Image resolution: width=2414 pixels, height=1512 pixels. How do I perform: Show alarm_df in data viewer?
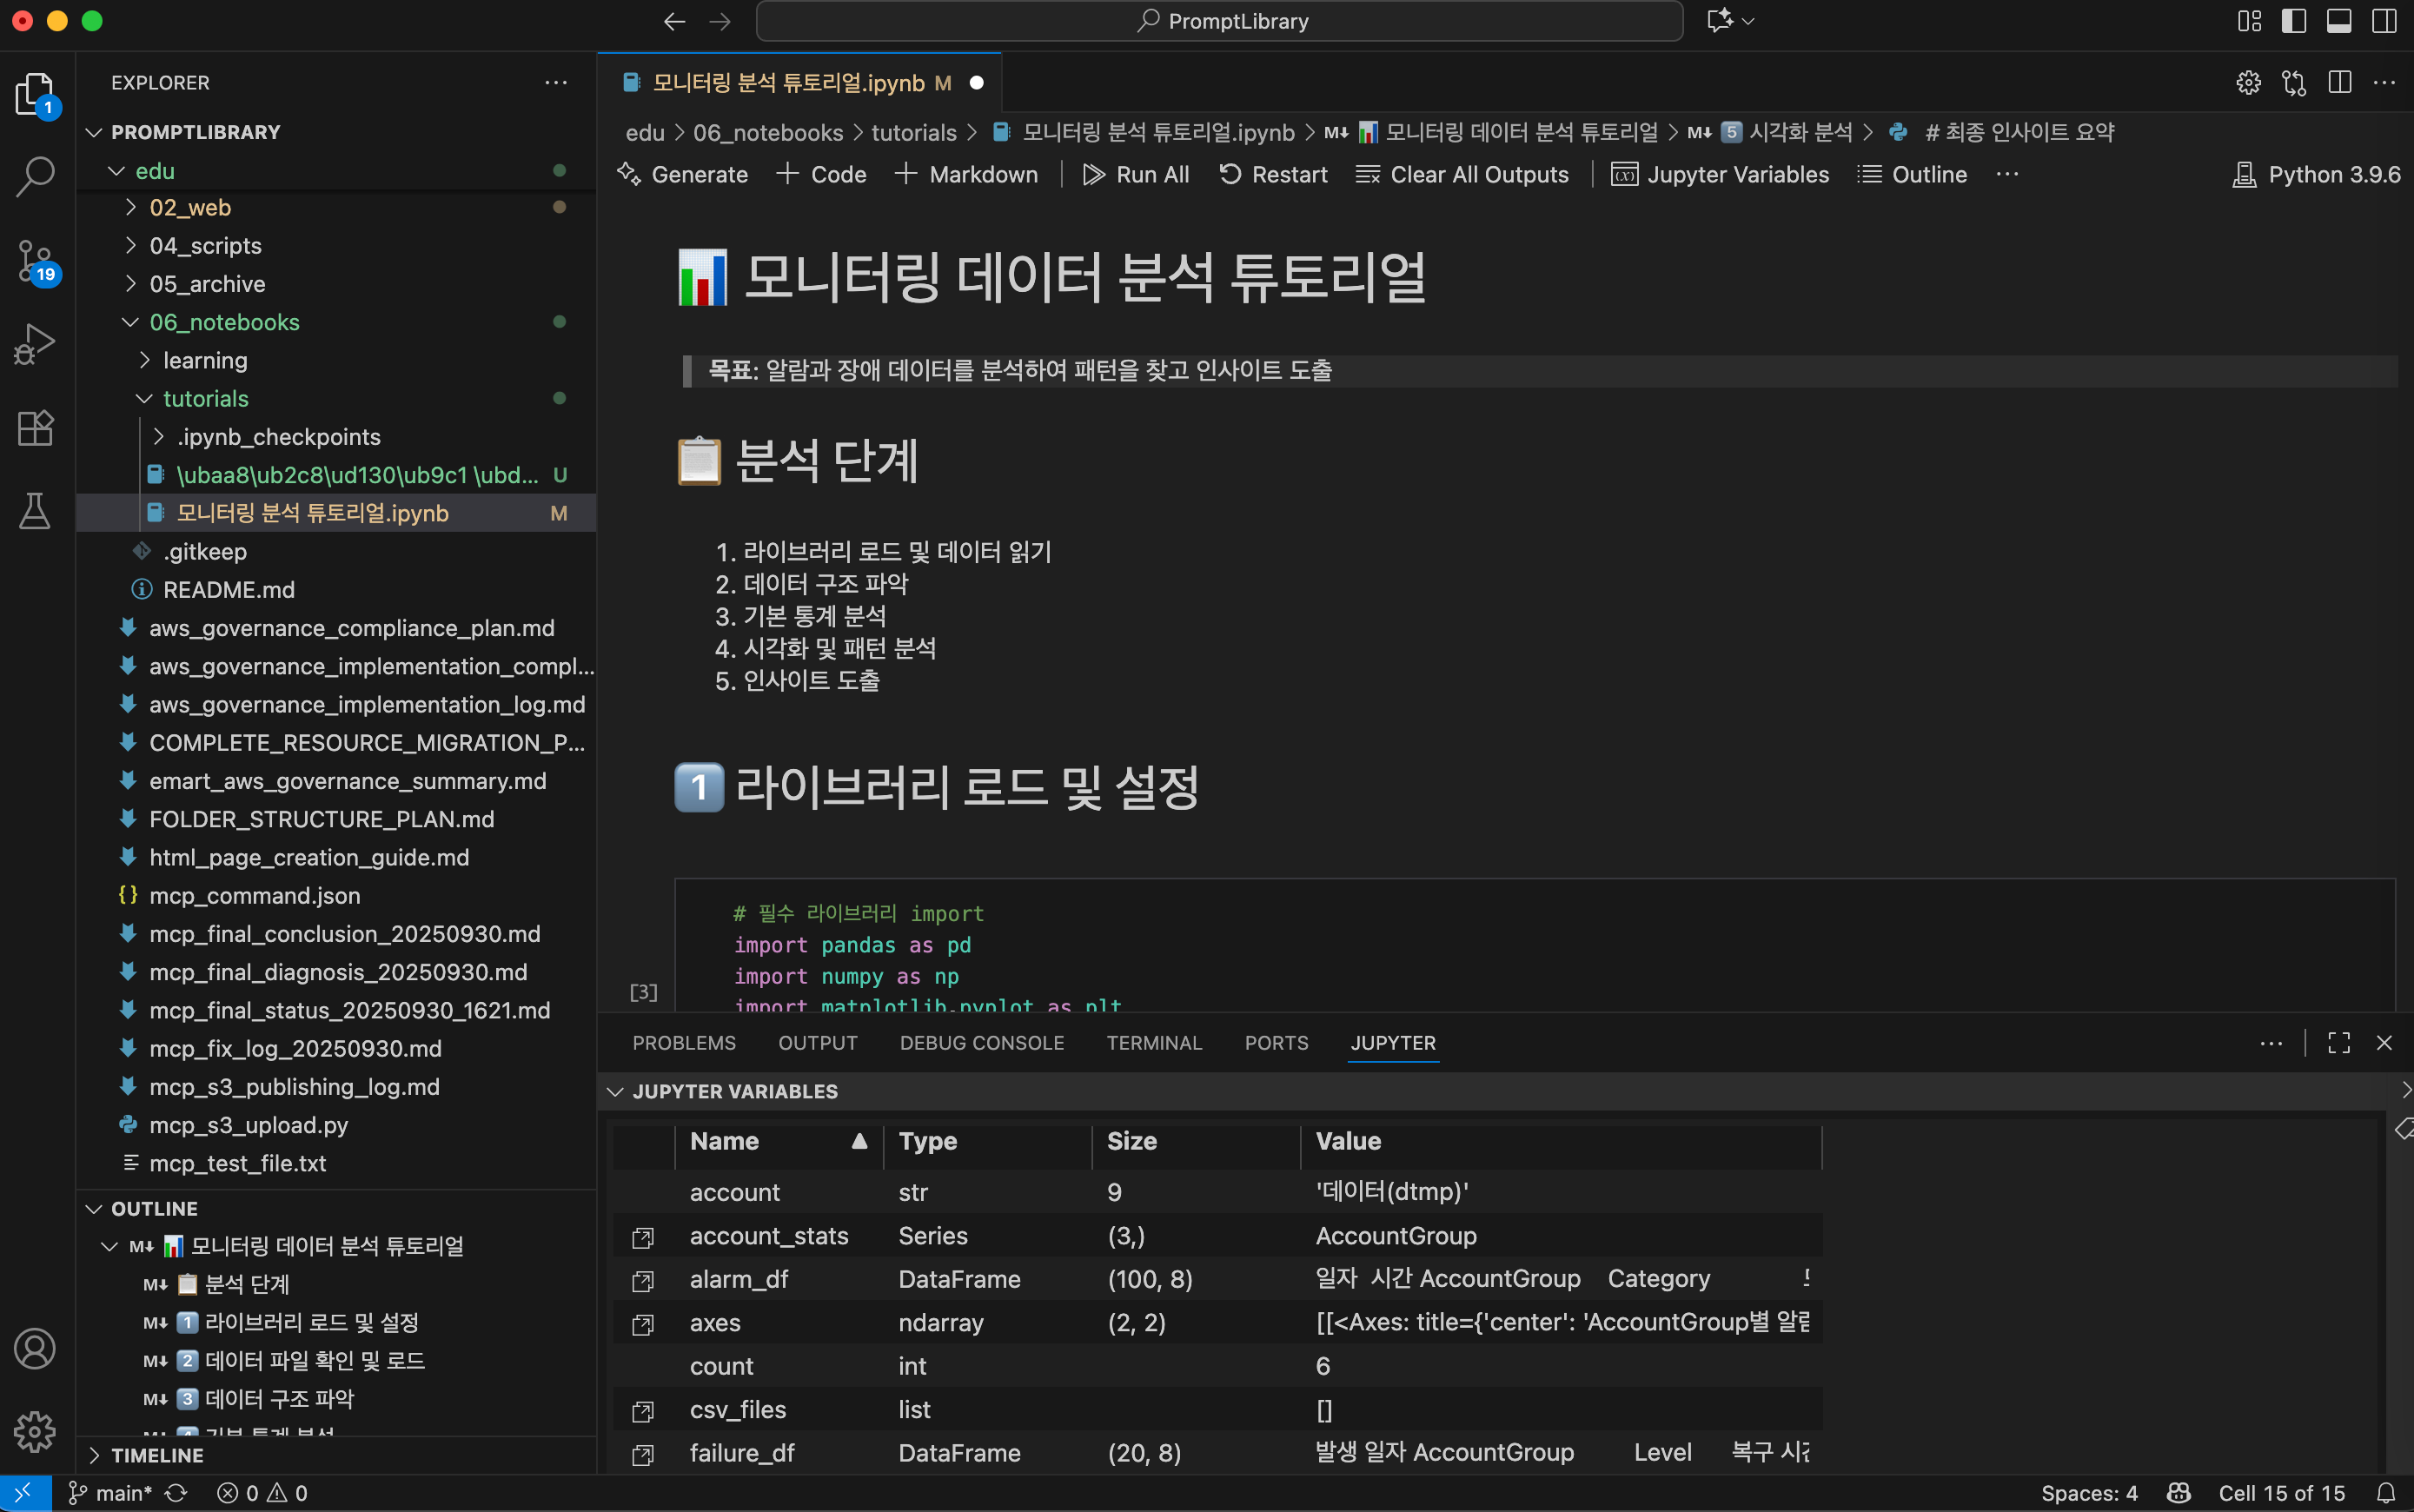click(x=643, y=1280)
